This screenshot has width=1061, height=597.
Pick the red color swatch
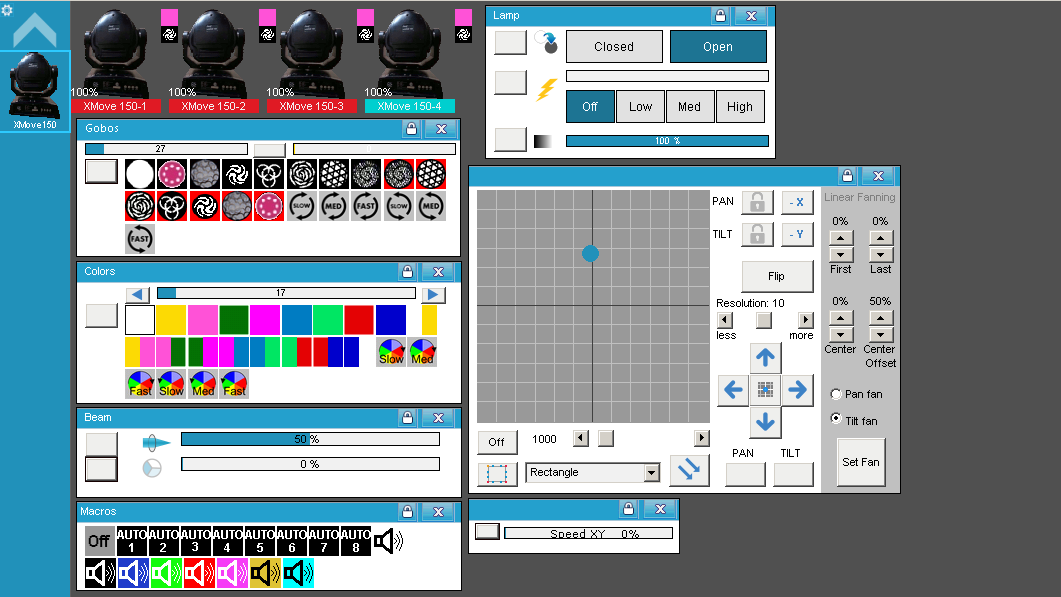[359, 320]
